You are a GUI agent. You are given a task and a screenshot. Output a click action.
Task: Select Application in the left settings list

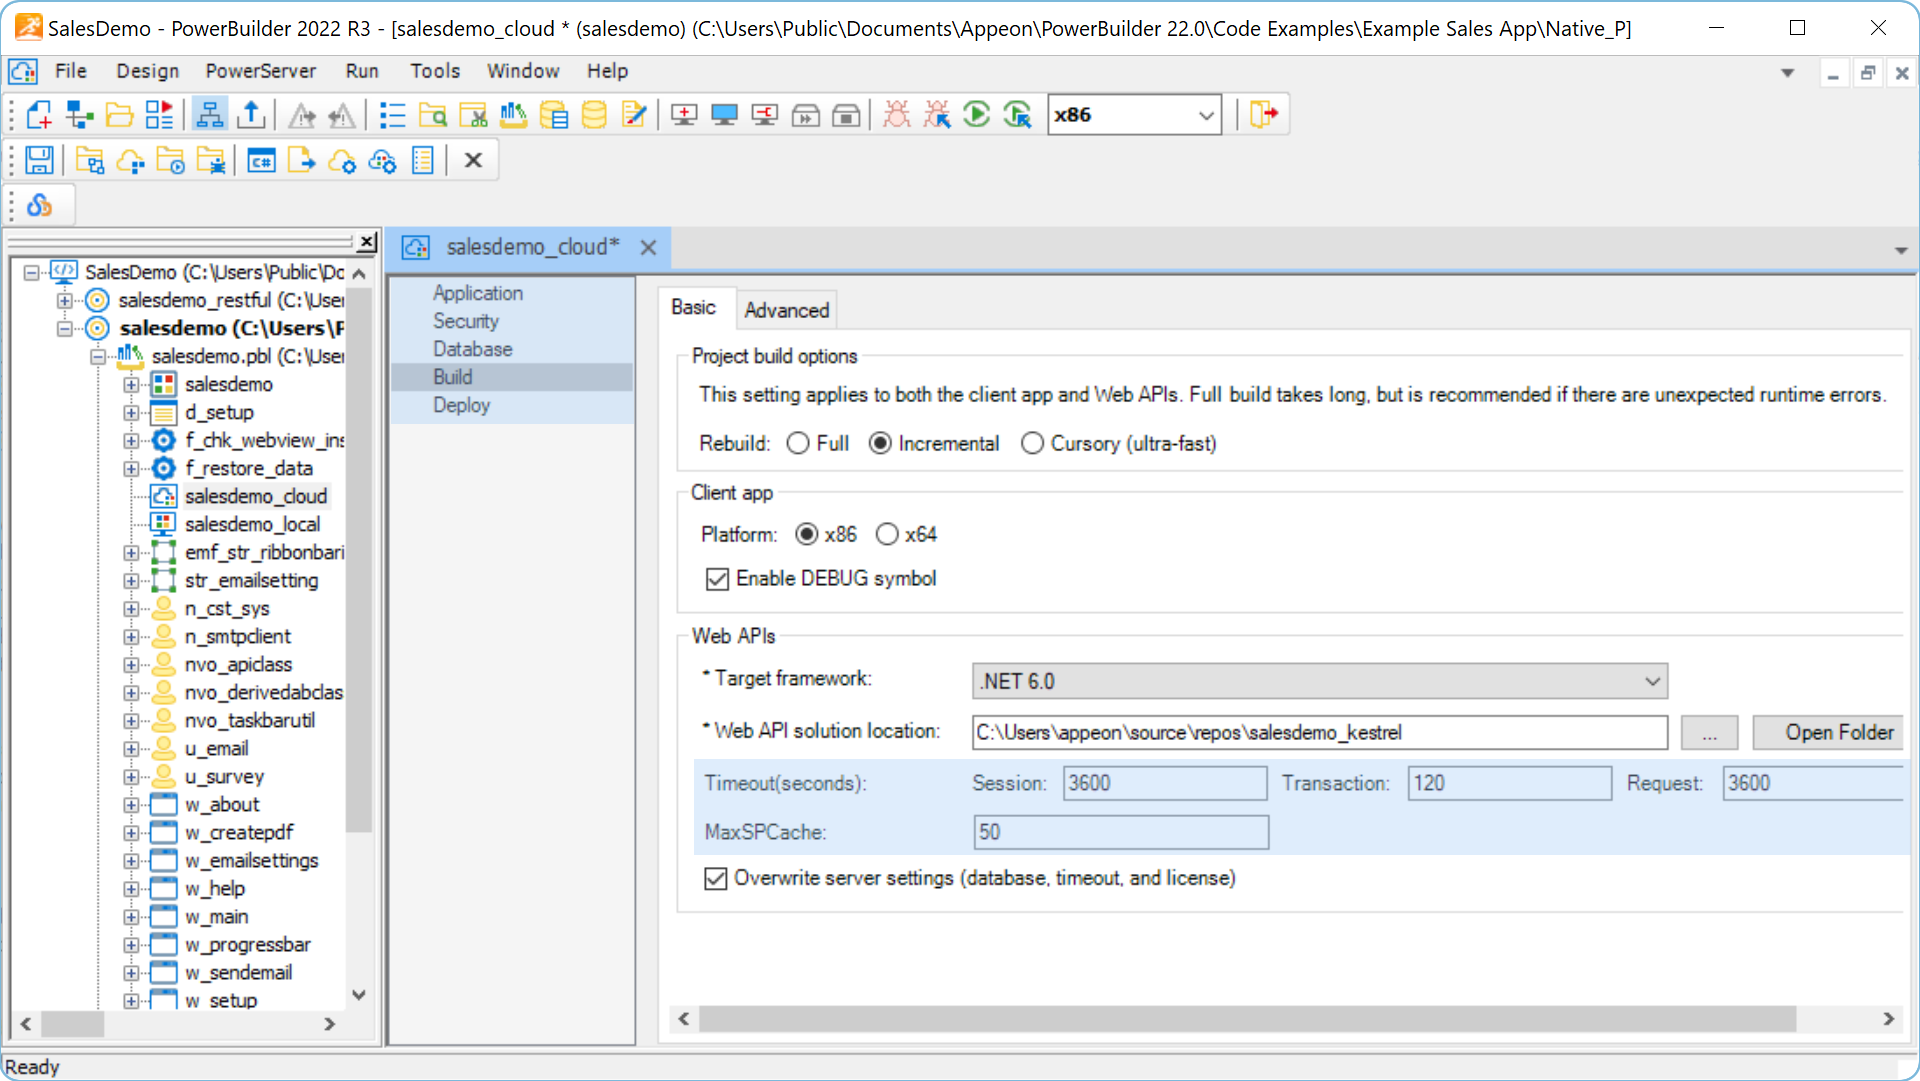click(478, 293)
